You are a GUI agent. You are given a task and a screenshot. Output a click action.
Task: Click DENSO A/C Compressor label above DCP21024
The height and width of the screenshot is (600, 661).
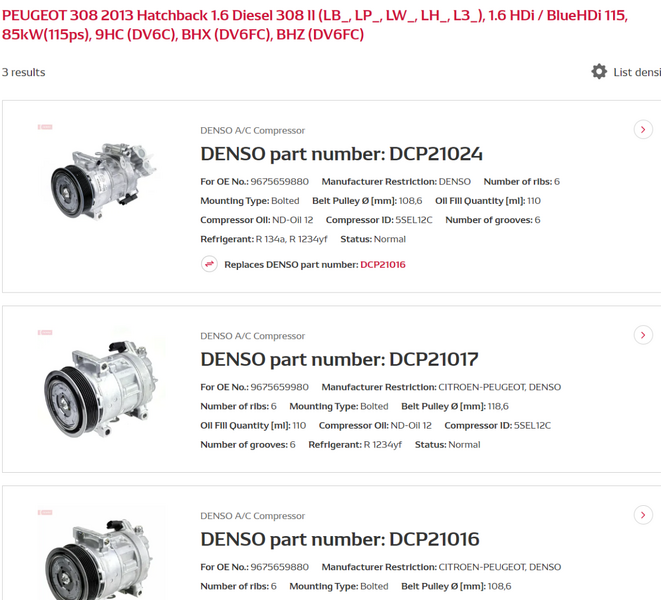tap(252, 130)
